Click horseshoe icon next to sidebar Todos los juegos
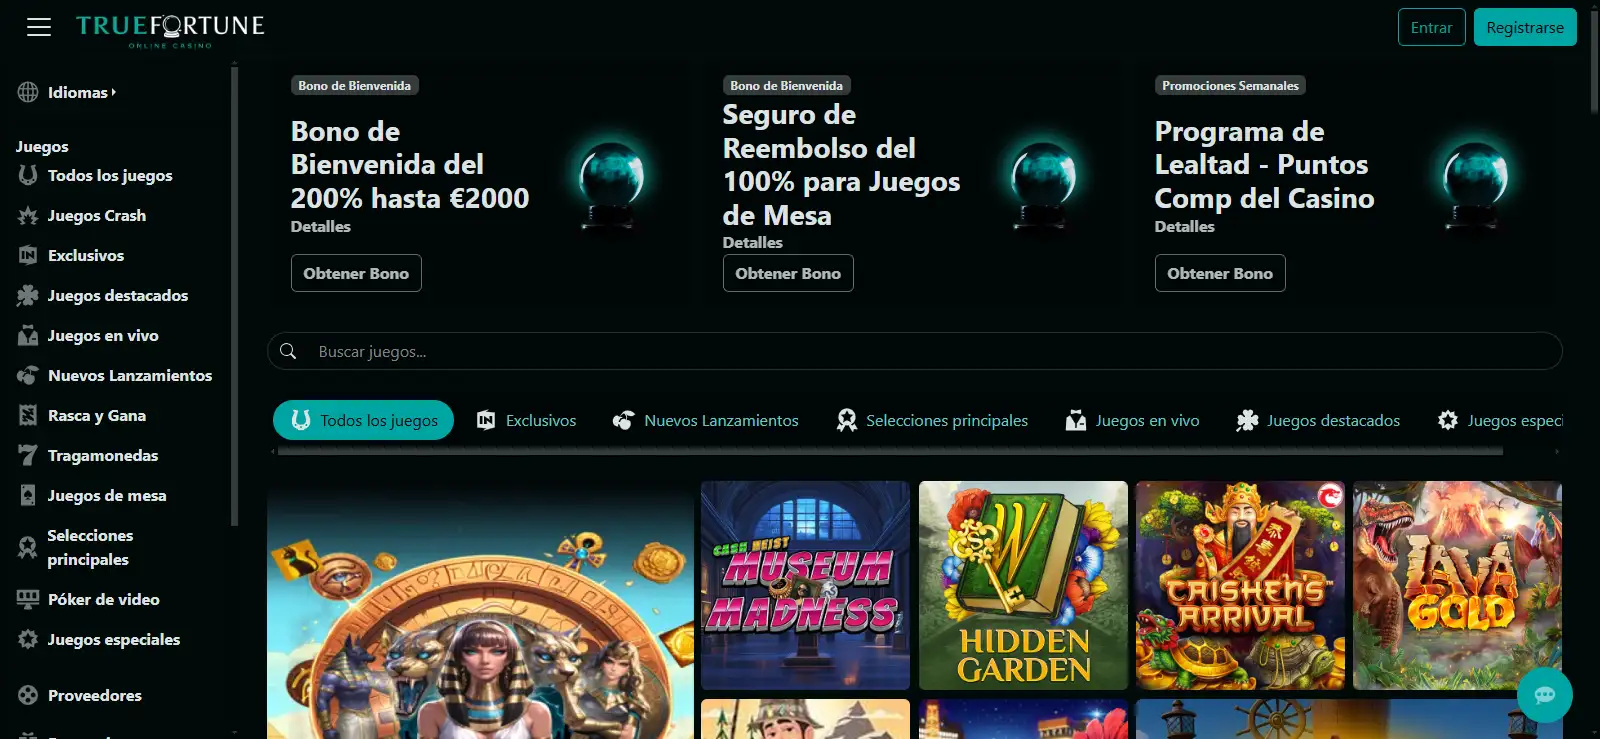Screen dimensions: 1600x739 28,175
